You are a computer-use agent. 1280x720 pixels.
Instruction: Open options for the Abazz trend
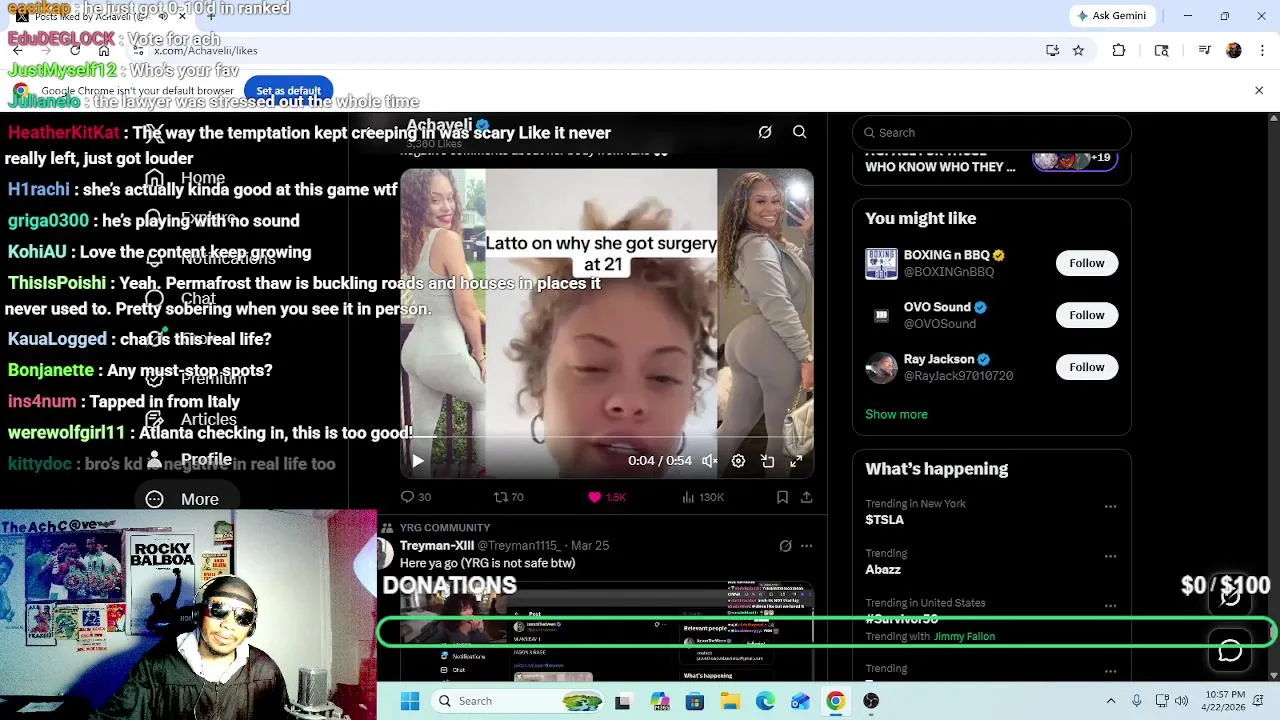1110,556
